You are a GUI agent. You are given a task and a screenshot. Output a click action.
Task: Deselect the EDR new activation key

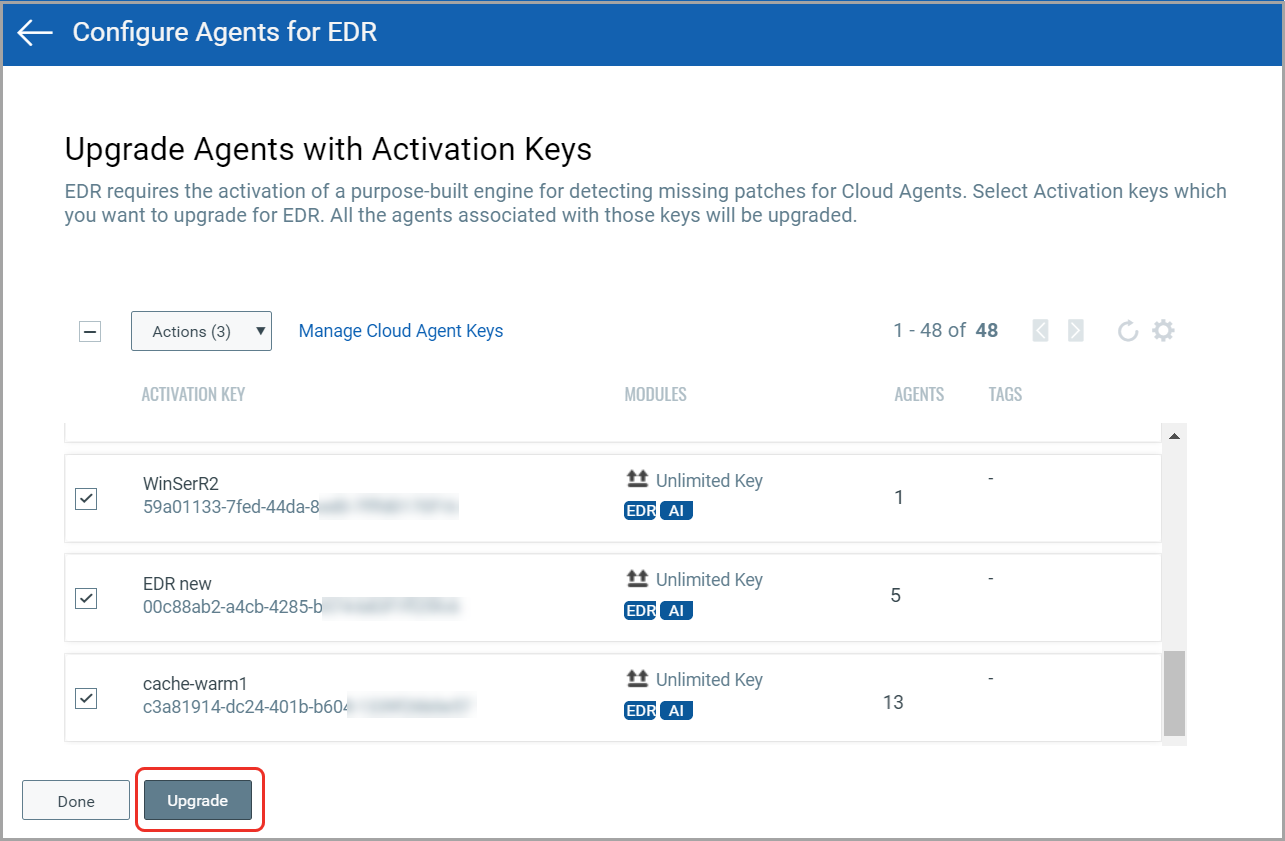(x=85, y=598)
